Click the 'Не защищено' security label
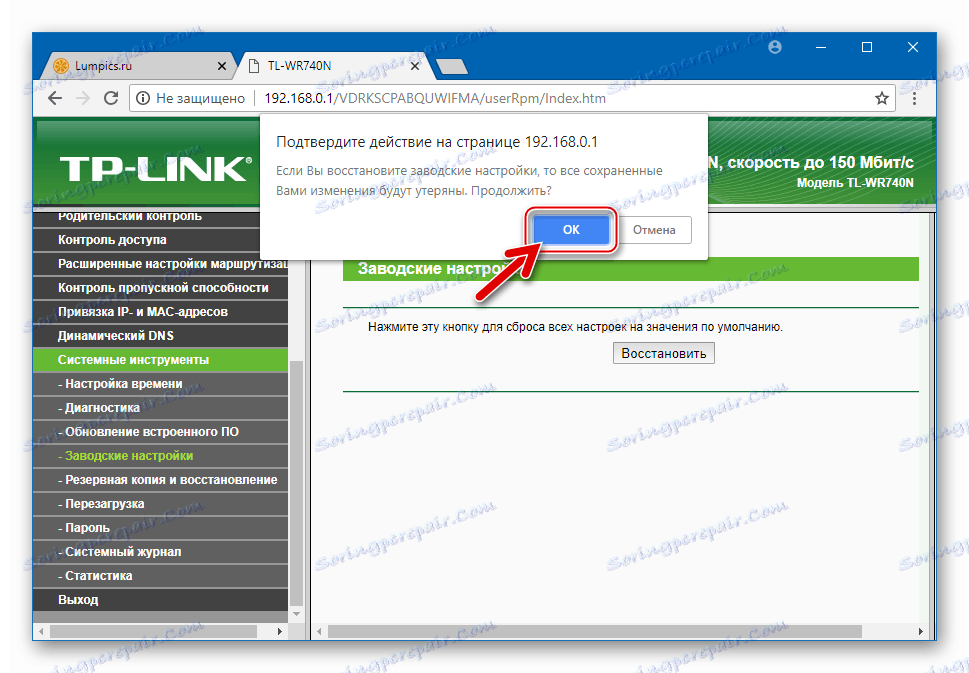This screenshot has width=969, height=673. click(200, 98)
